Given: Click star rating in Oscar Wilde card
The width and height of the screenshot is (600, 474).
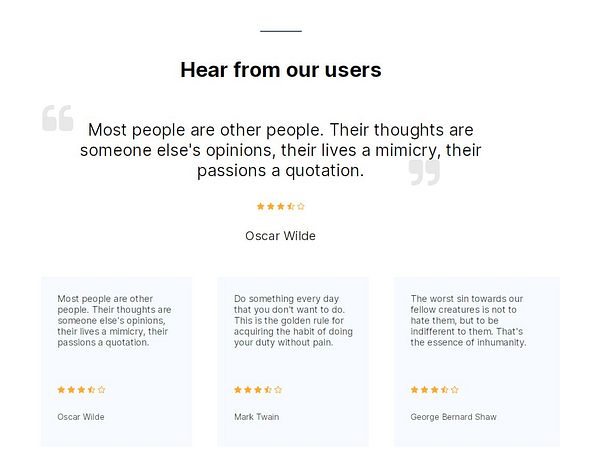Looking at the screenshot, I should coord(81,390).
